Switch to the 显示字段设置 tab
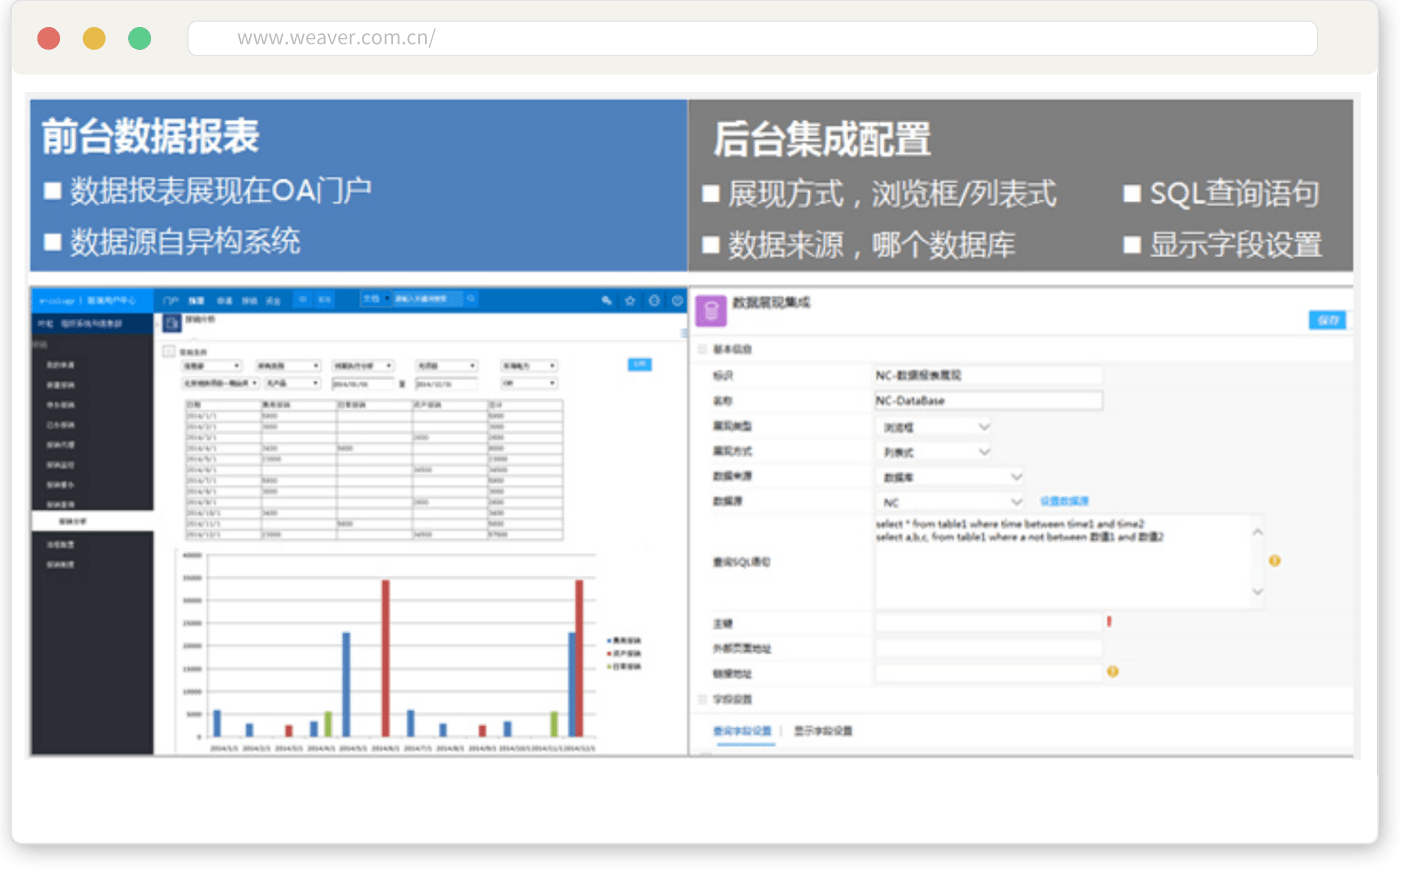The height and width of the screenshot is (875, 1425). click(823, 731)
